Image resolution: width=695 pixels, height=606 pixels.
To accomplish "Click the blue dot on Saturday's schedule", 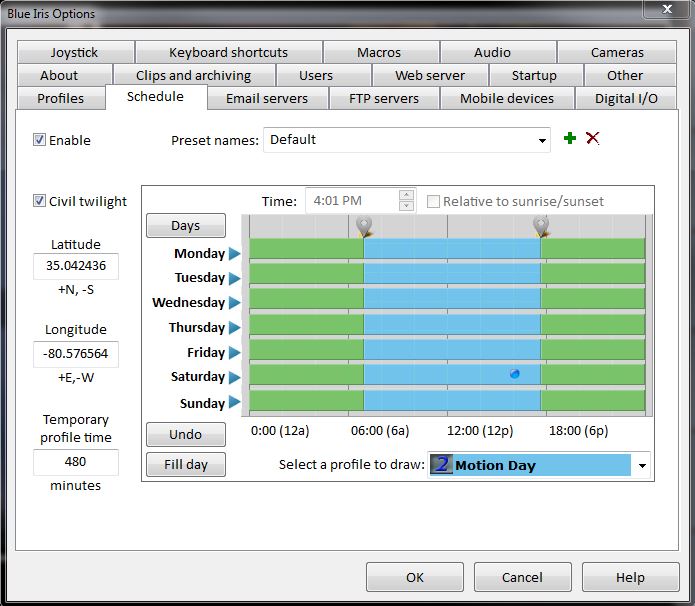I will (x=515, y=374).
